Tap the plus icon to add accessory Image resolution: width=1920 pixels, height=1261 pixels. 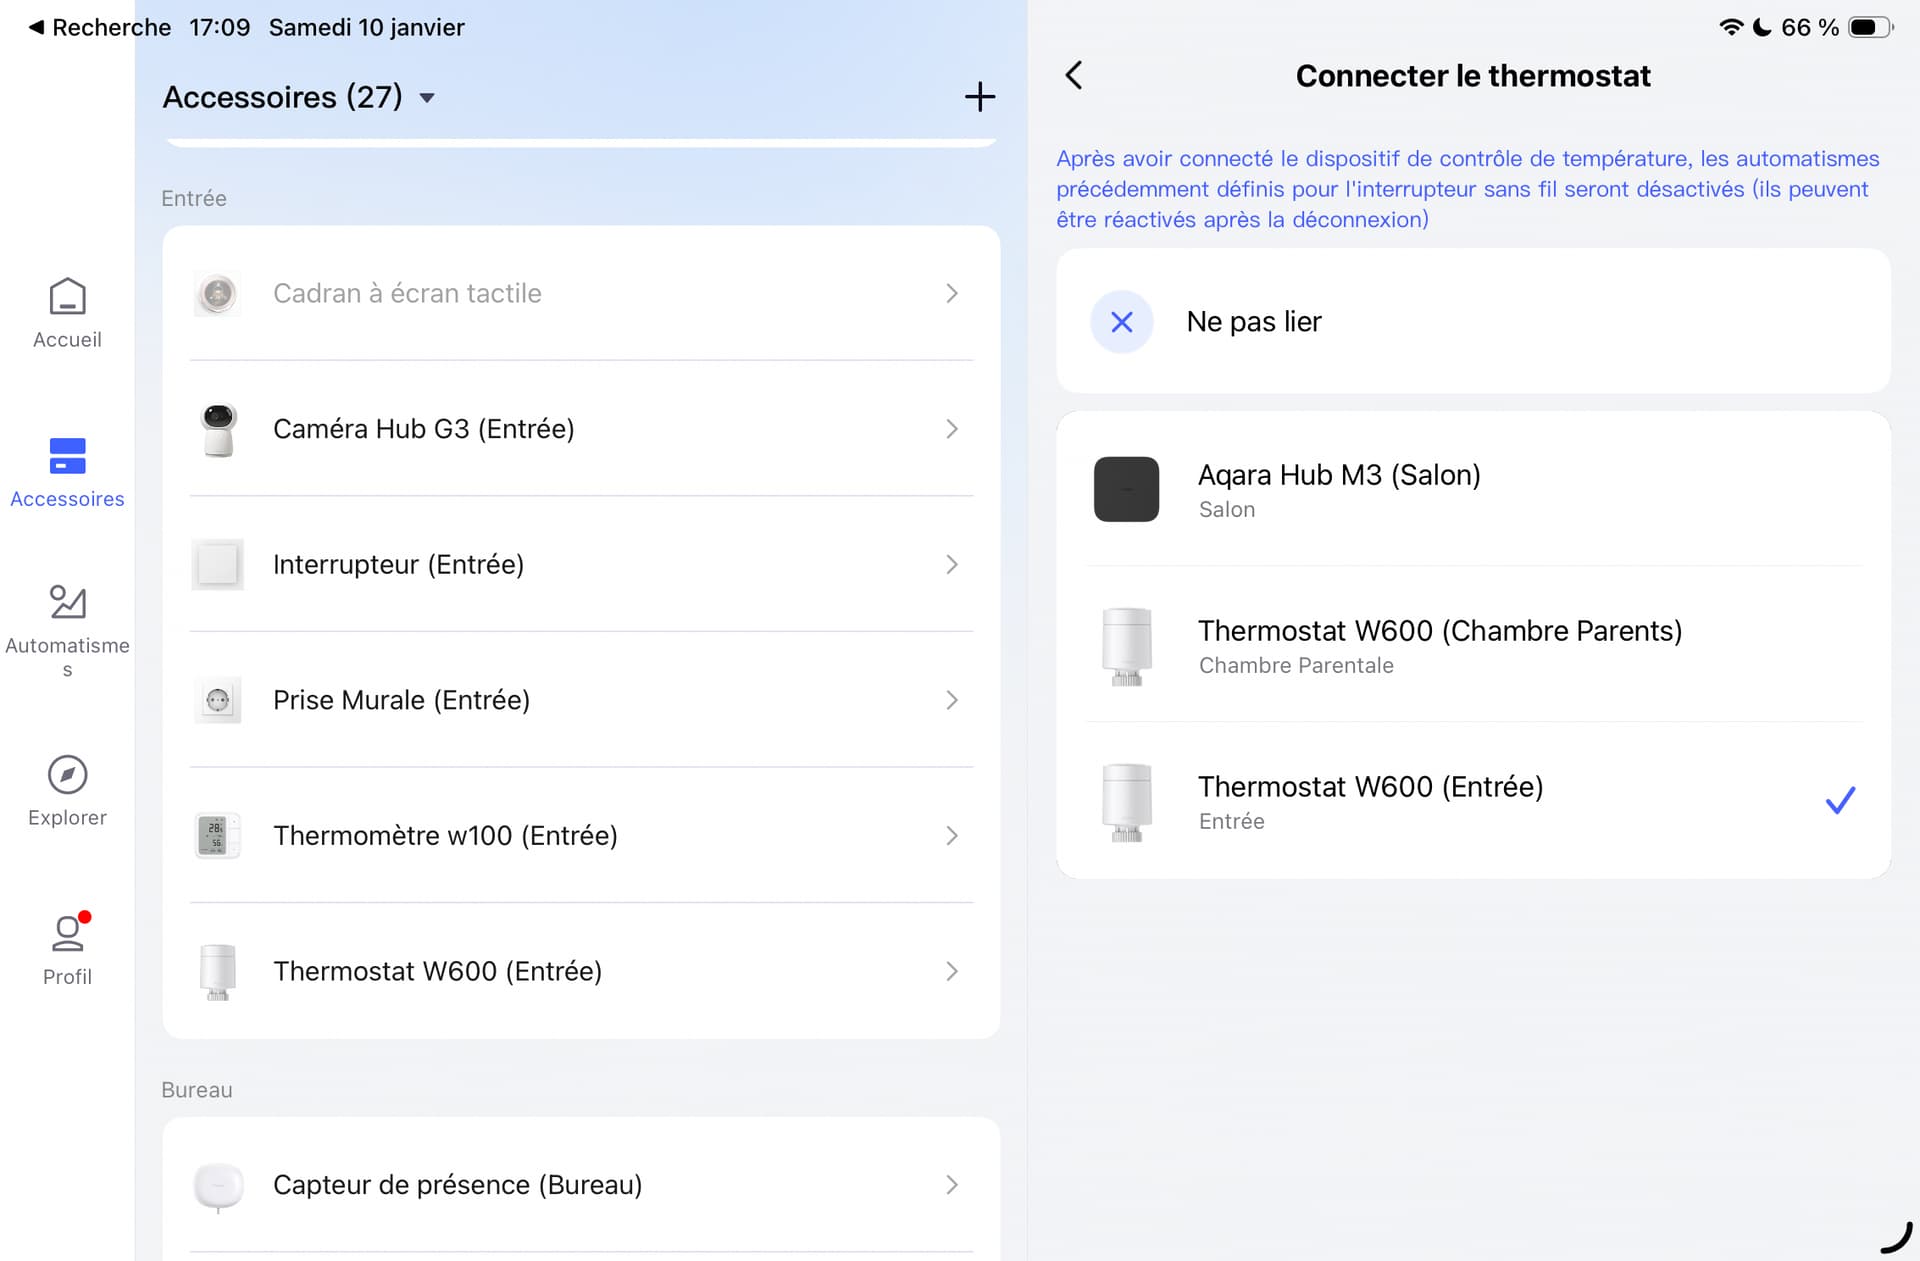979,97
